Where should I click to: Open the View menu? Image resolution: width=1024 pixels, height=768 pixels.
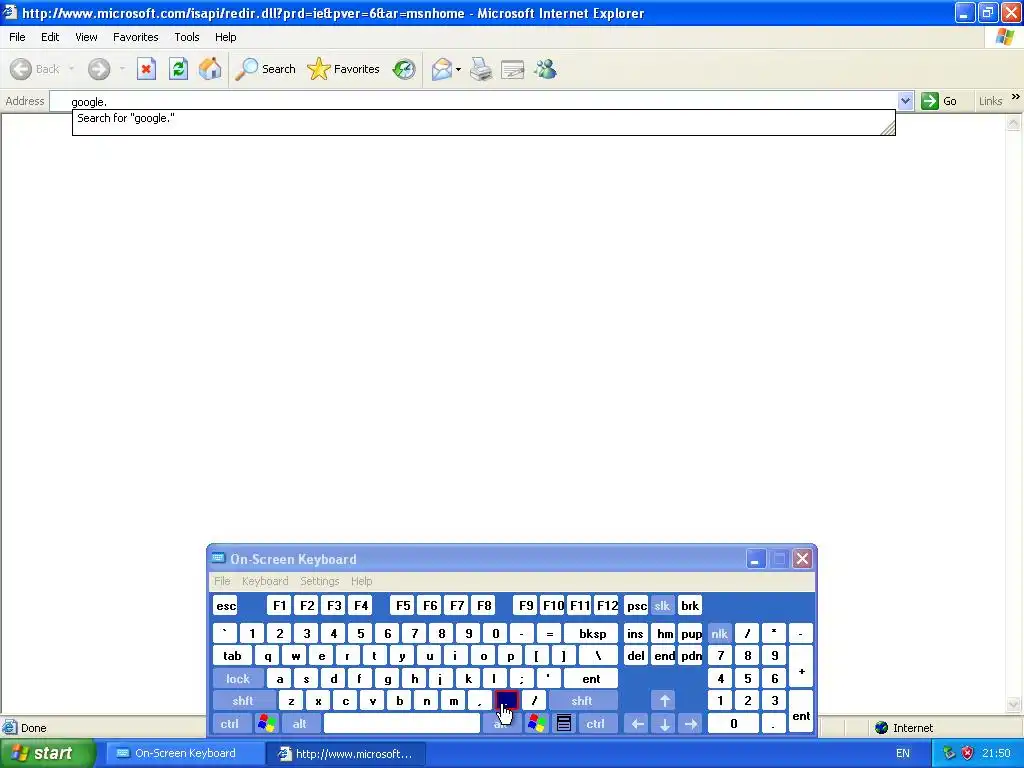(x=86, y=37)
